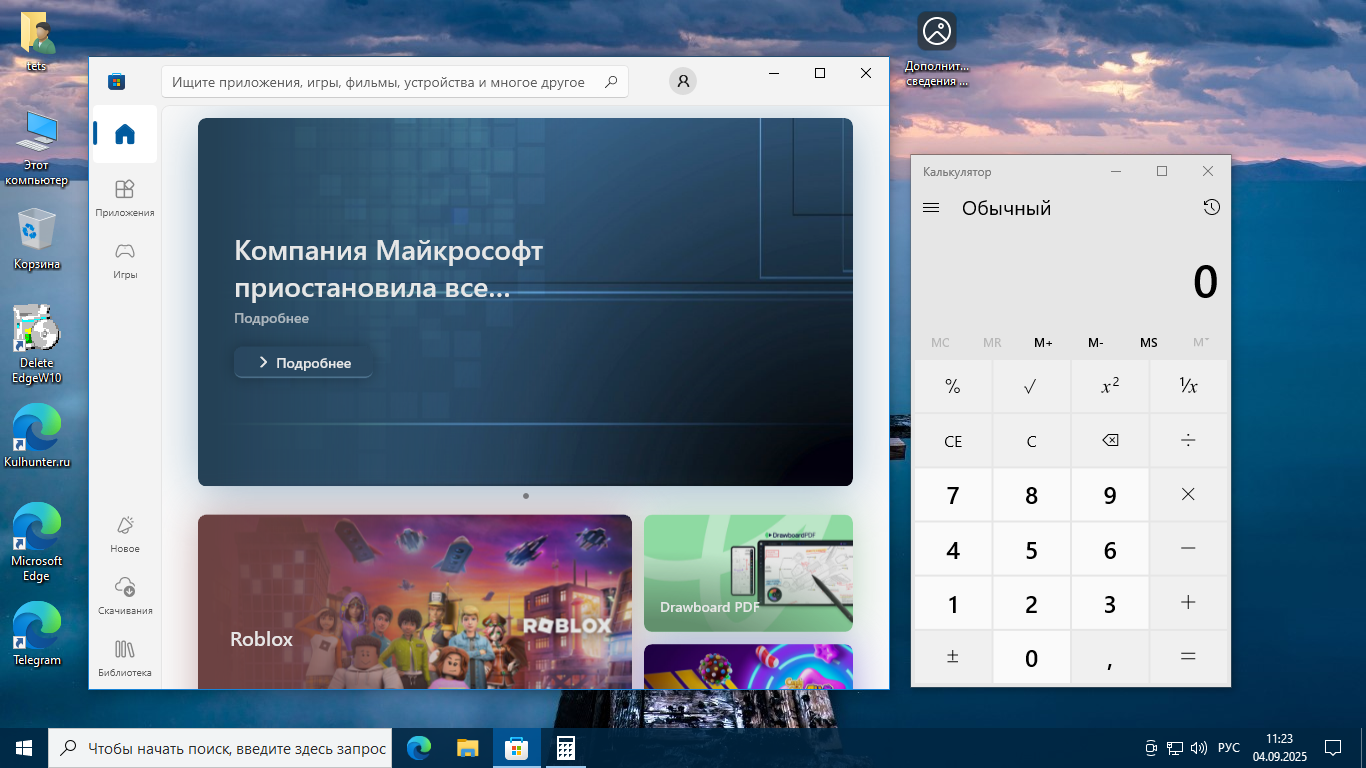Screen dimensions: 1366x768
Task: Select the tets folder on desktop
Action: click(x=37, y=43)
